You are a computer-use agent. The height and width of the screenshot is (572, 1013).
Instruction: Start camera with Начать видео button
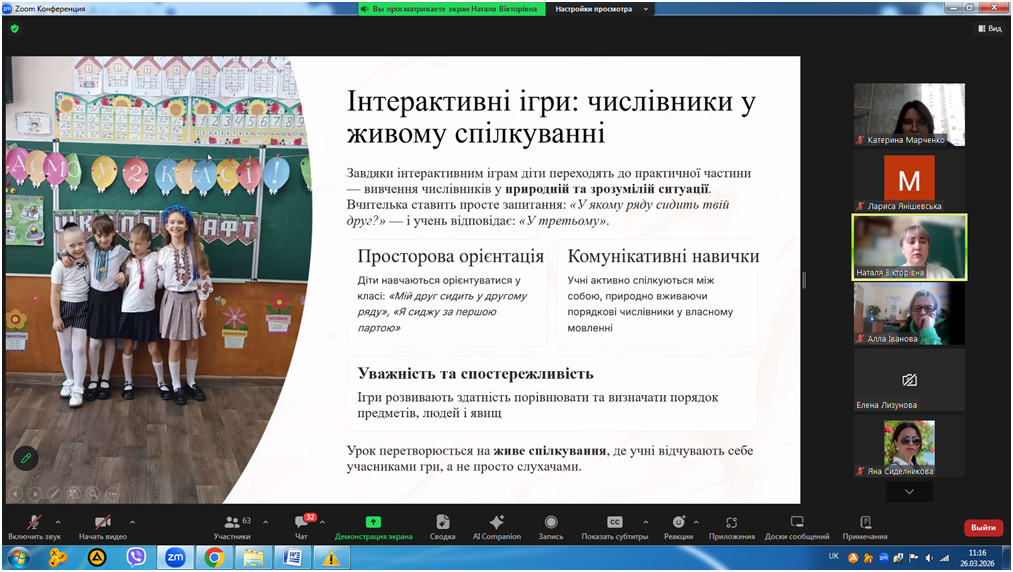point(101,526)
